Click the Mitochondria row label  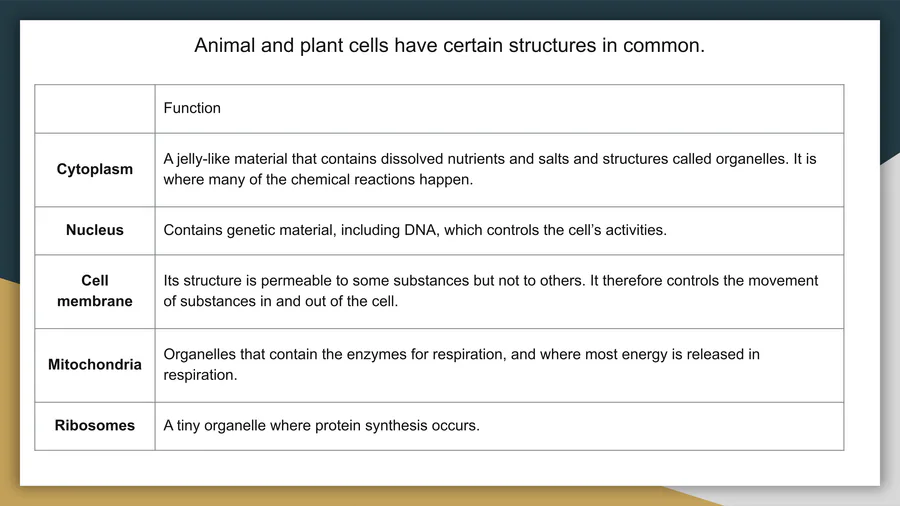[95, 364]
